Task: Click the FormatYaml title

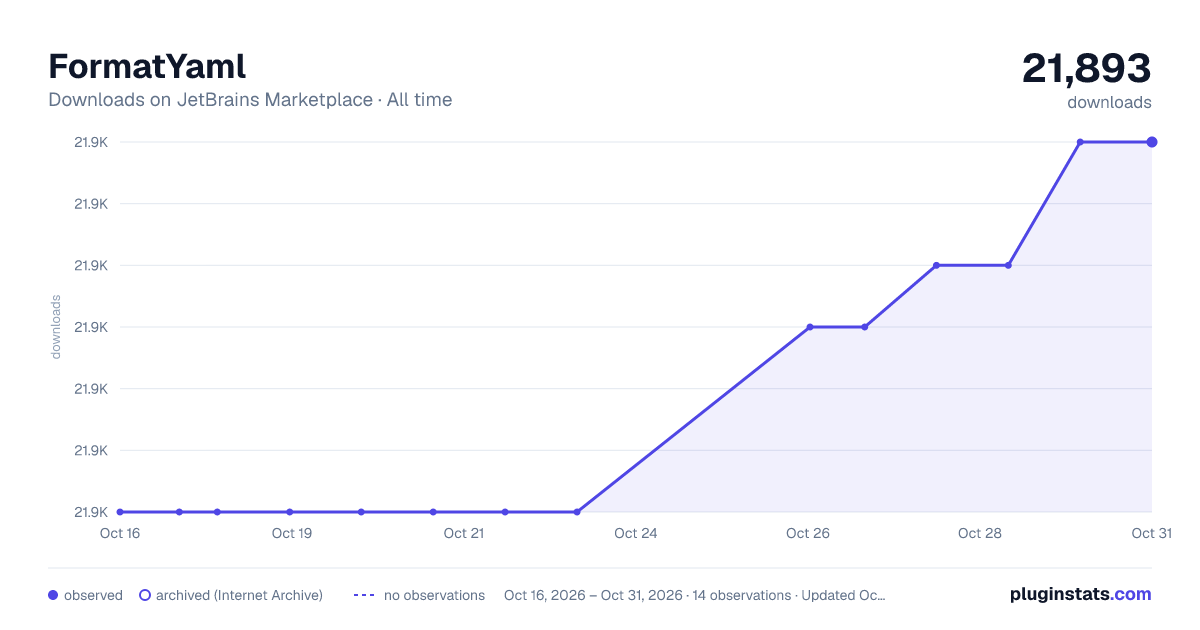Action: tap(147, 67)
